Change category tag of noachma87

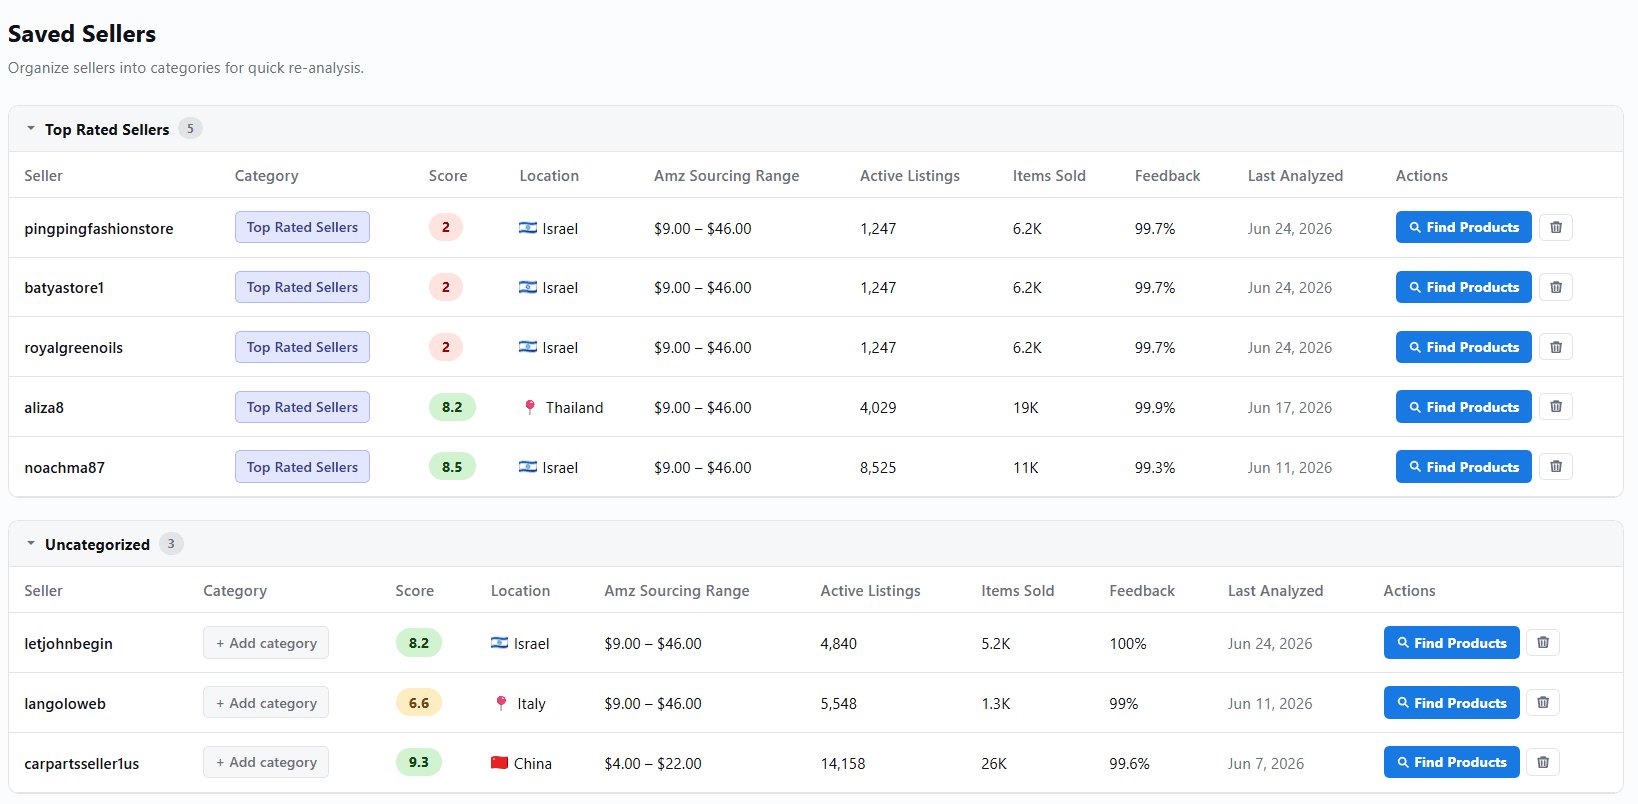[x=302, y=467]
